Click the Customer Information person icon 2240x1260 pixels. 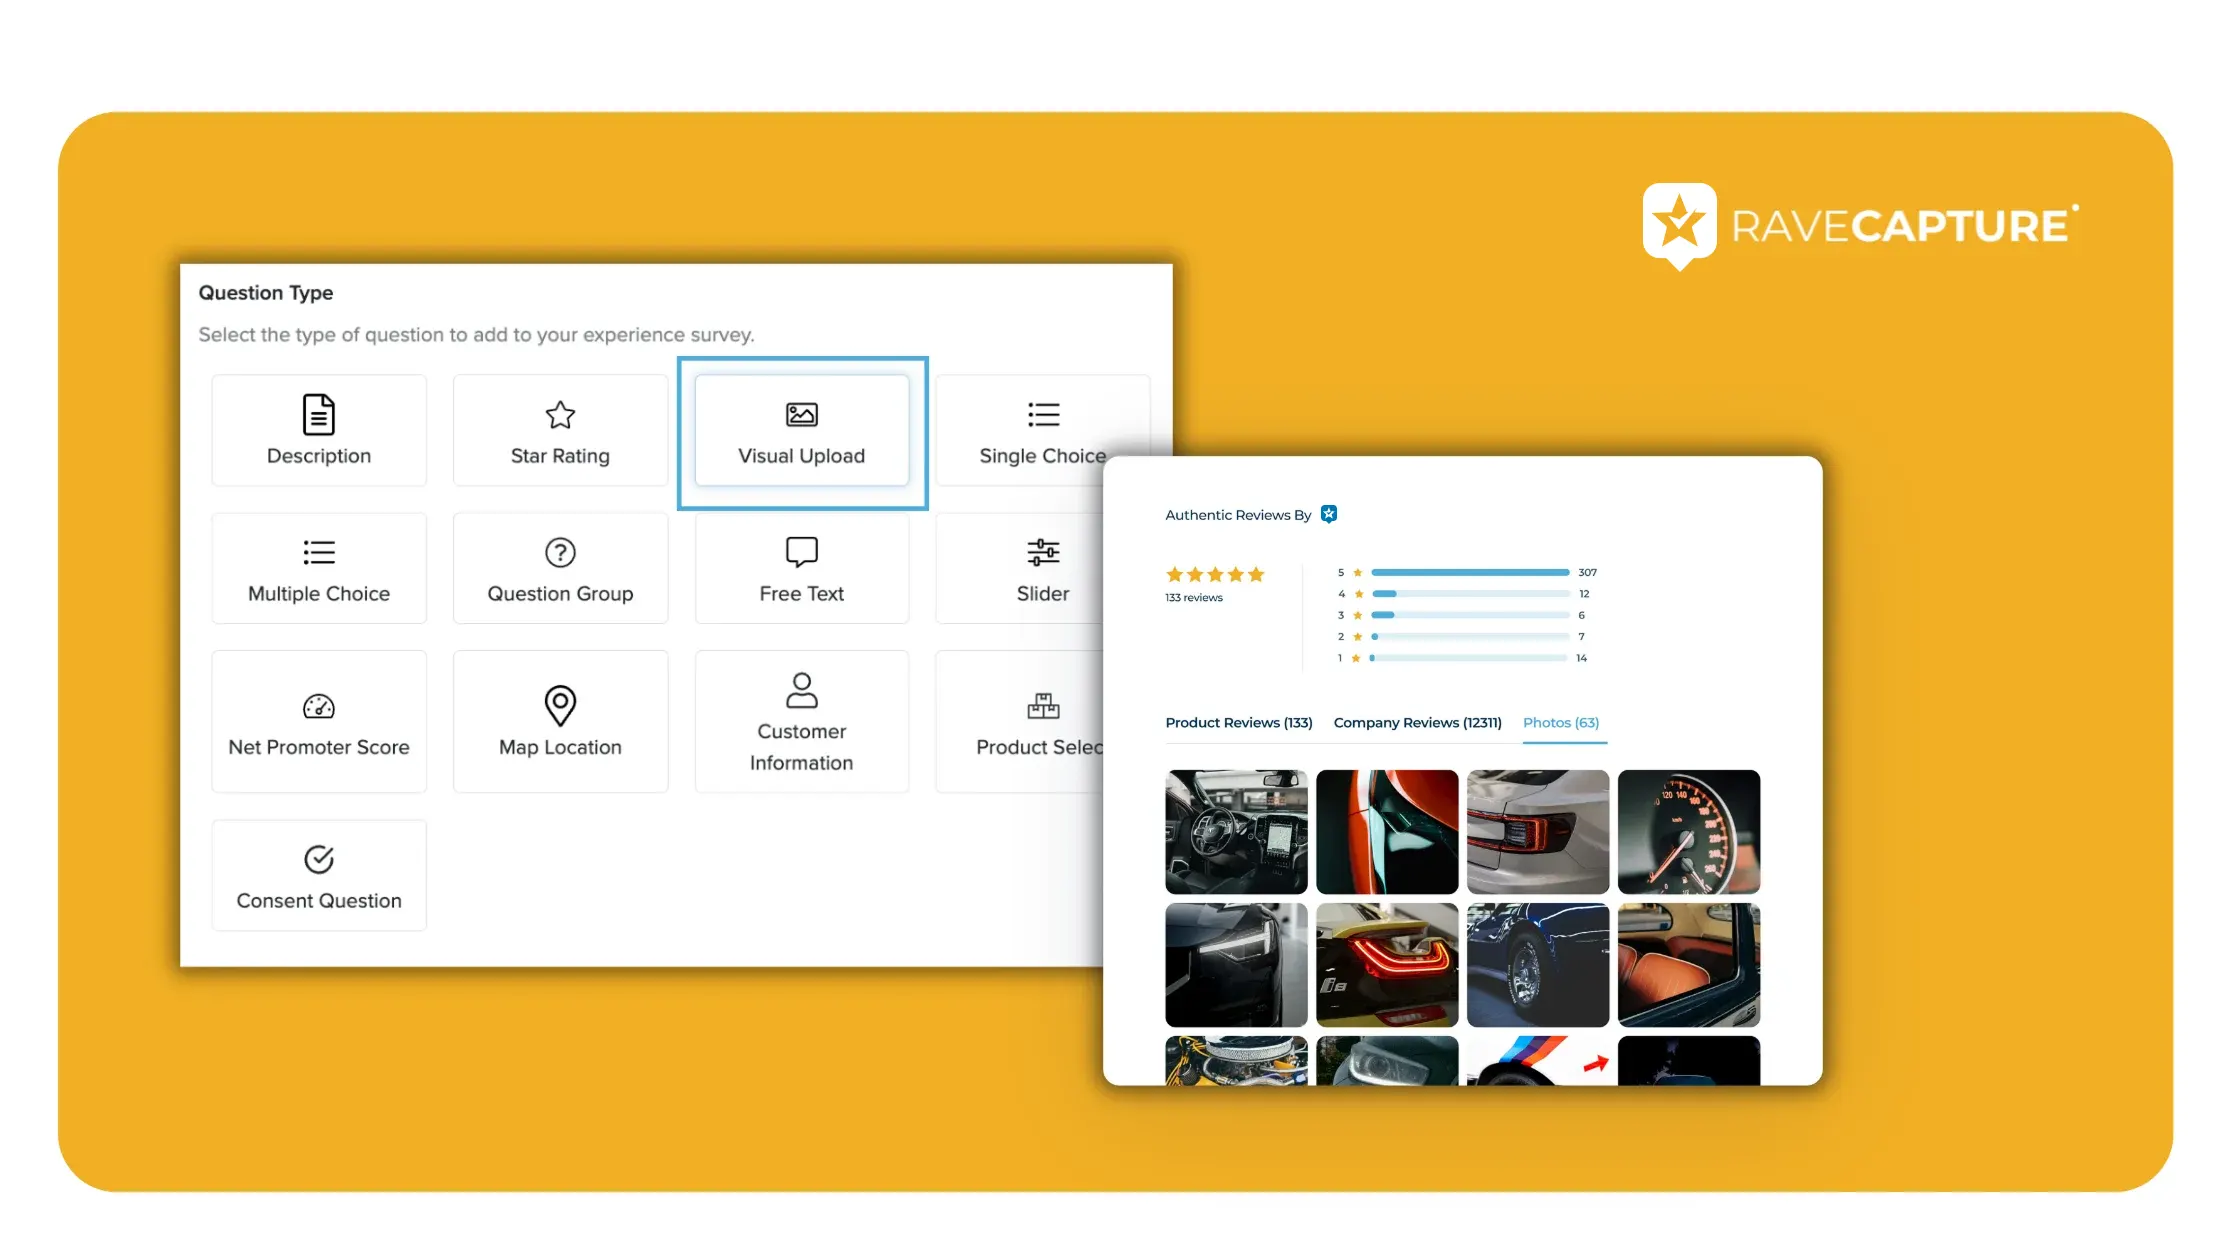pyautogui.click(x=801, y=690)
